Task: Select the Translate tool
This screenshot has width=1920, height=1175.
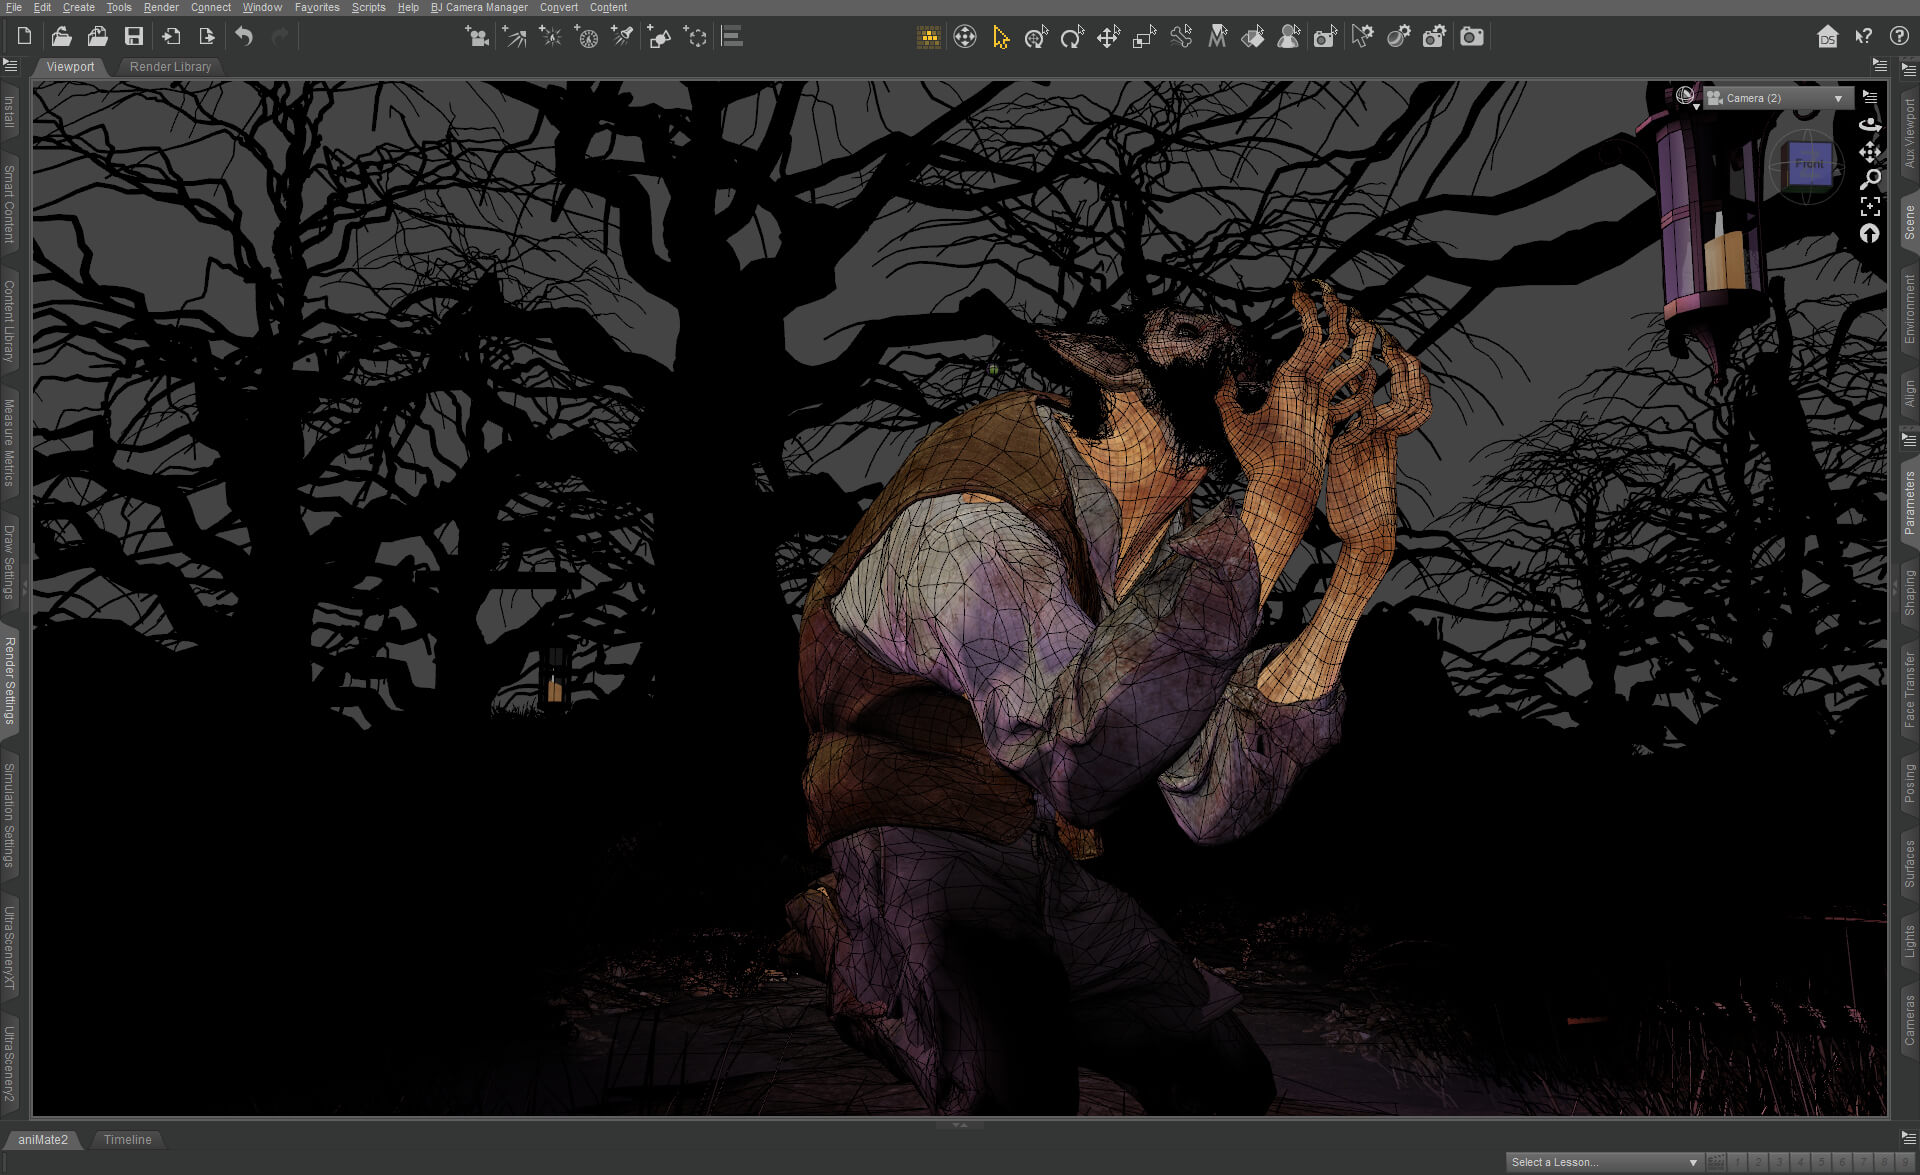Action: tap(1108, 37)
